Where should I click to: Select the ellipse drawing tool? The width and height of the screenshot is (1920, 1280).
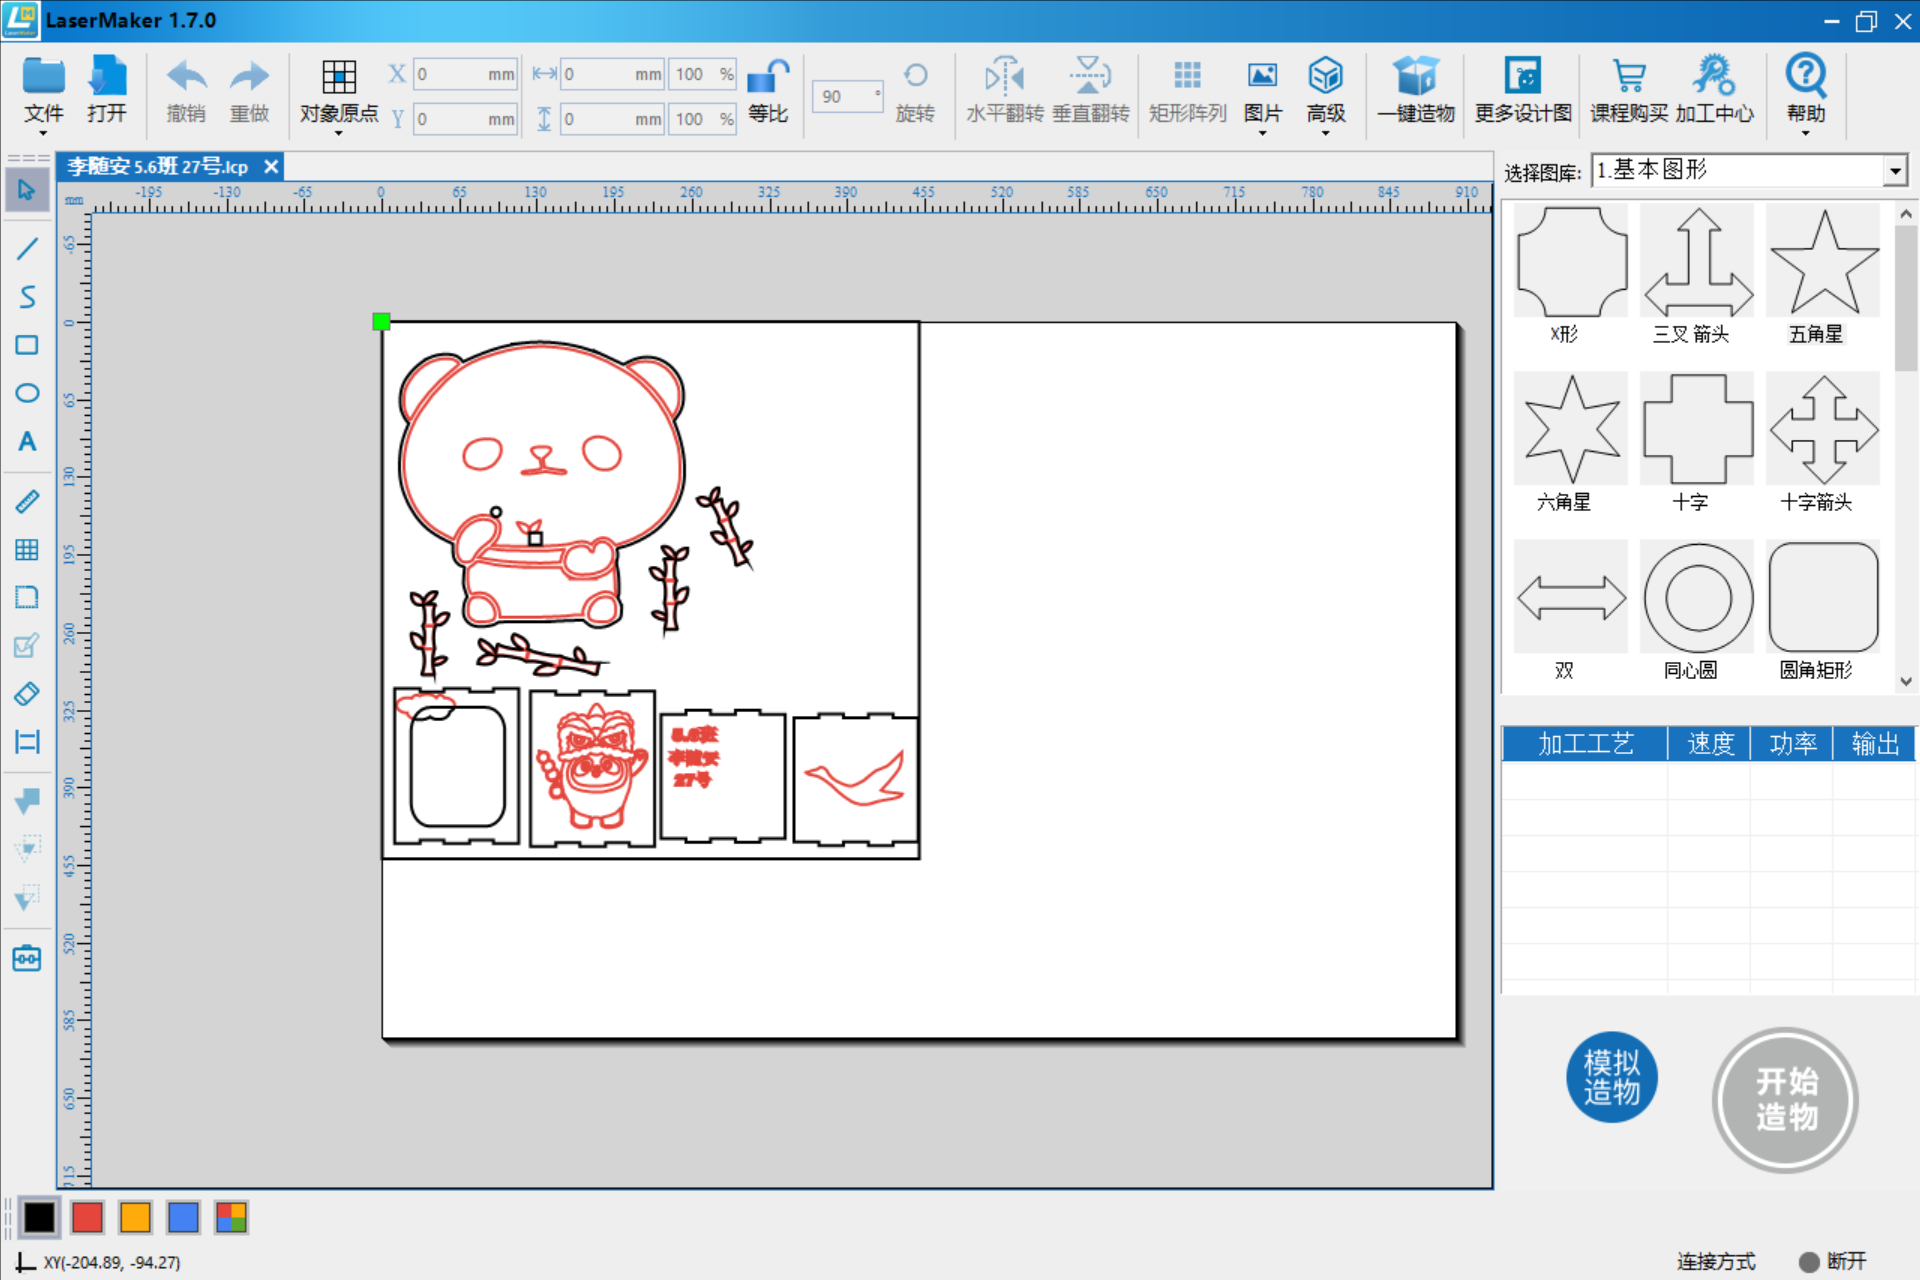[27, 393]
